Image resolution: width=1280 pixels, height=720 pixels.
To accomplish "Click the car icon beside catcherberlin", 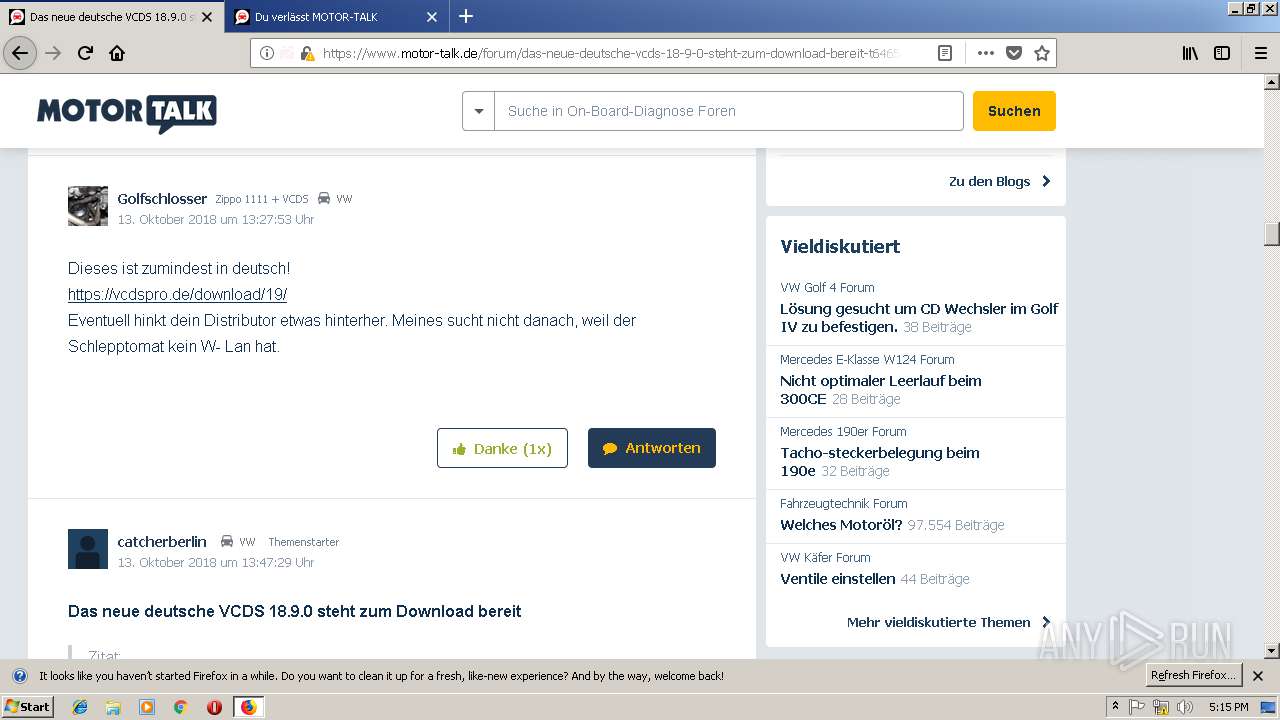I will [x=227, y=541].
